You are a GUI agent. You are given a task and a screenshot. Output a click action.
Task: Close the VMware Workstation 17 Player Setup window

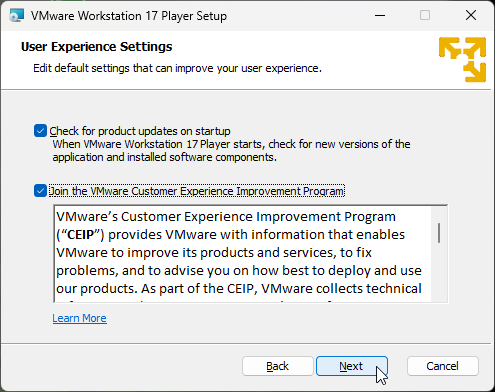(x=471, y=15)
